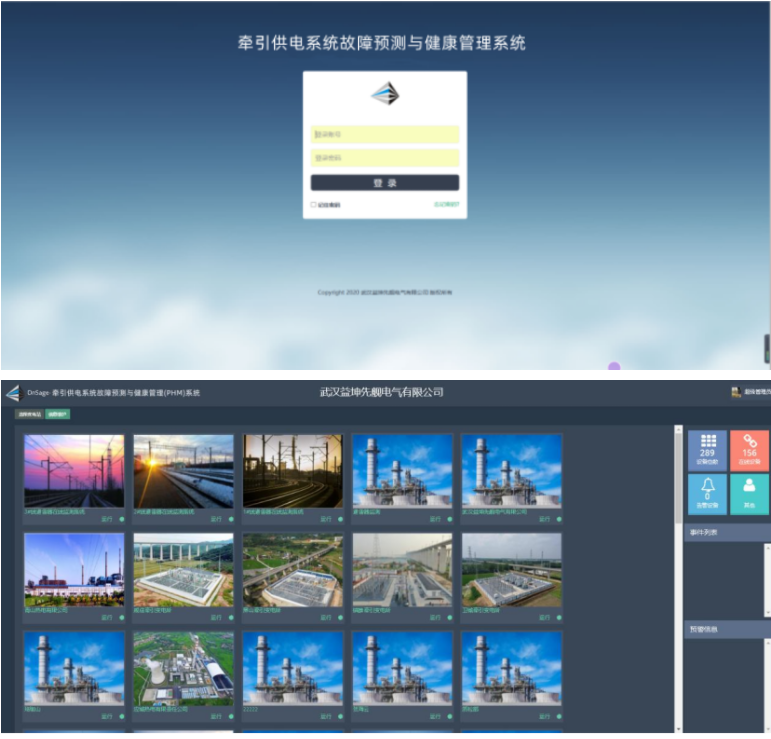
Task: Click the 事件列表 event list panel header
Action: pos(725,533)
